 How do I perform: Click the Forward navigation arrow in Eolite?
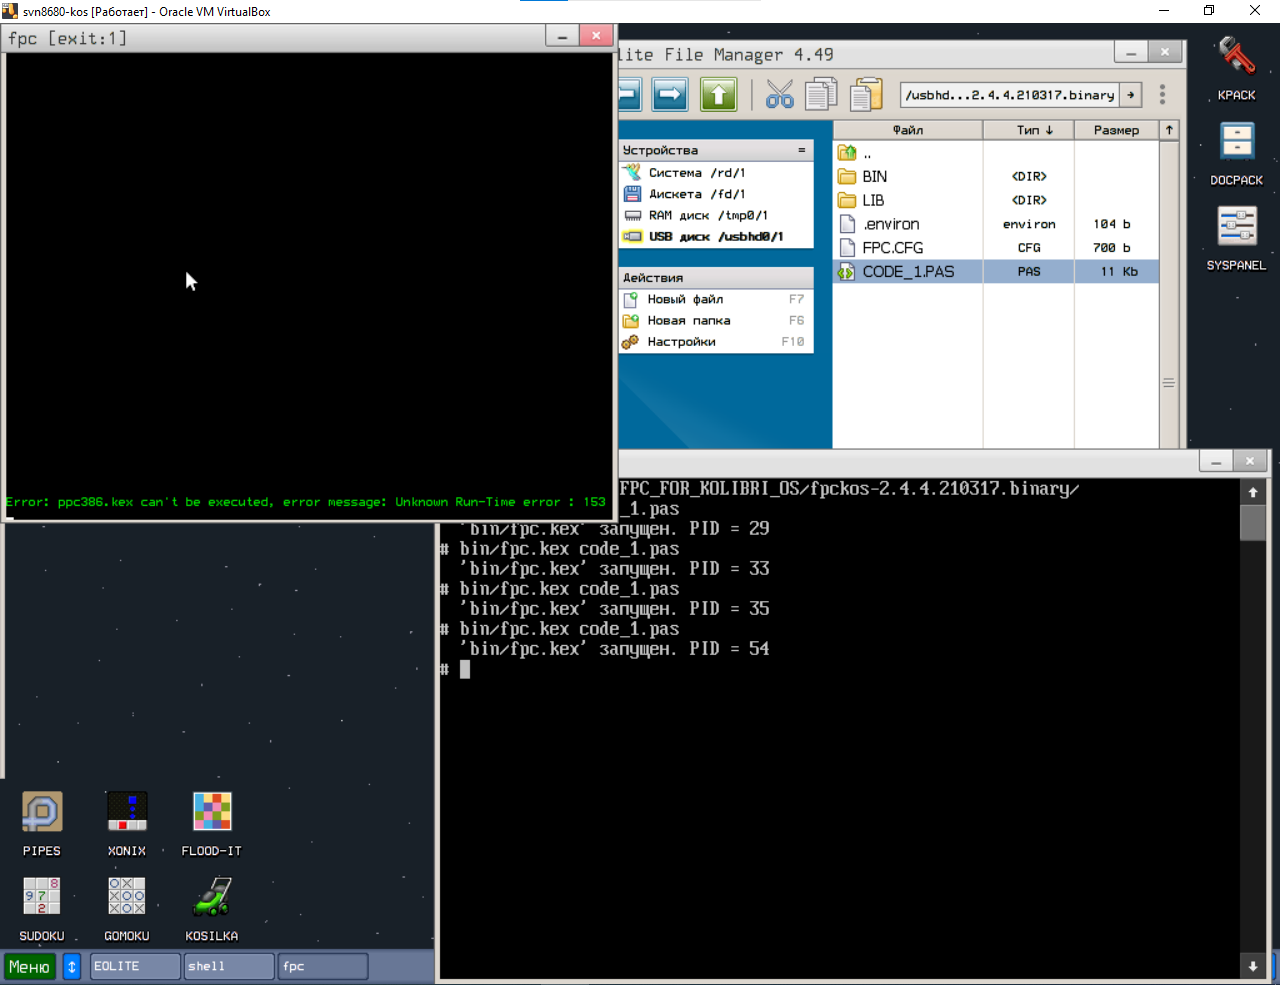pos(670,95)
